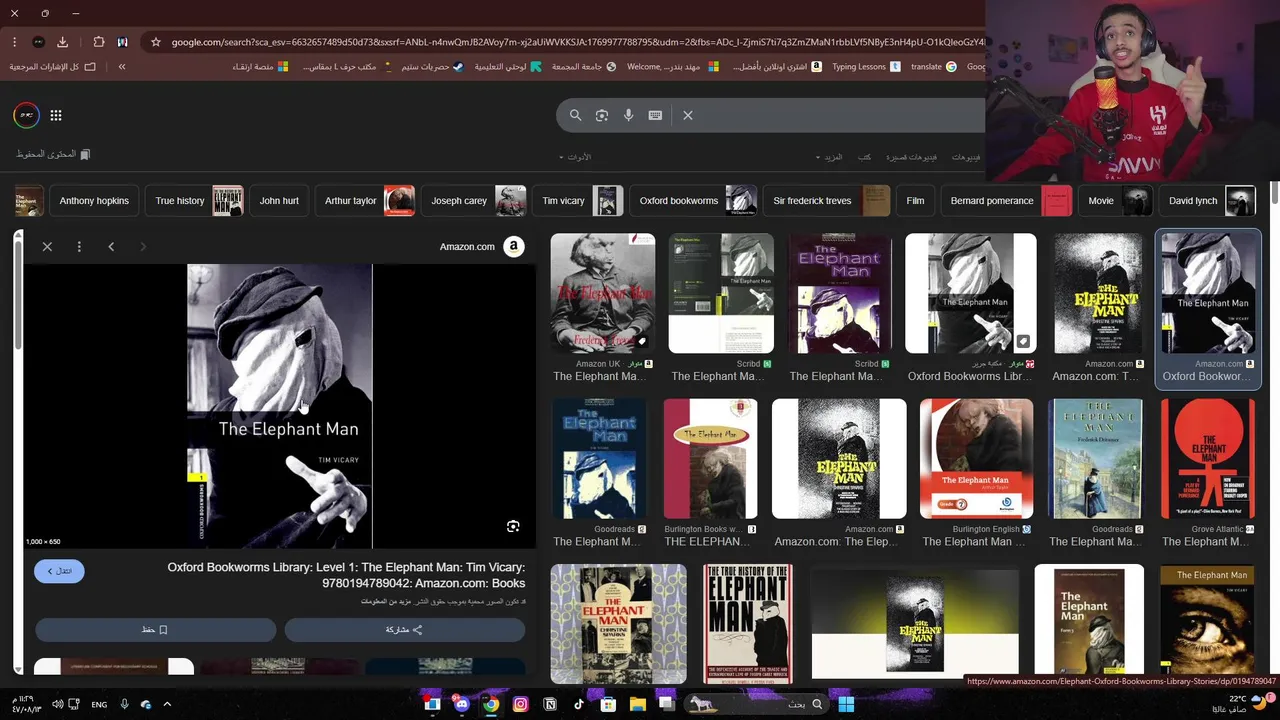The image size is (1280, 720).
Task: Select the Arthur taylor filter chip
Action: point(365,201)
